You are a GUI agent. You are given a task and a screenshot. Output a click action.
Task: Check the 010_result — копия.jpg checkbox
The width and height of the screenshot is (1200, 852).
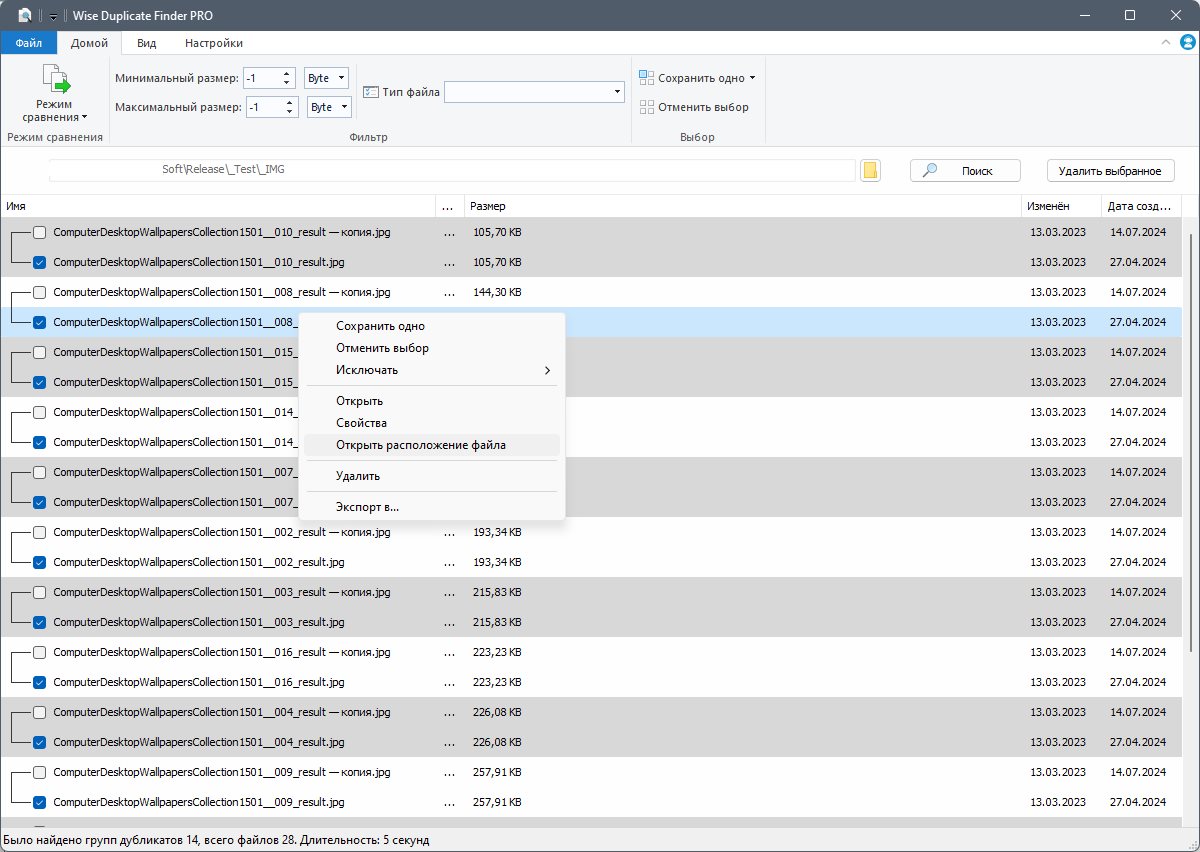39,232
